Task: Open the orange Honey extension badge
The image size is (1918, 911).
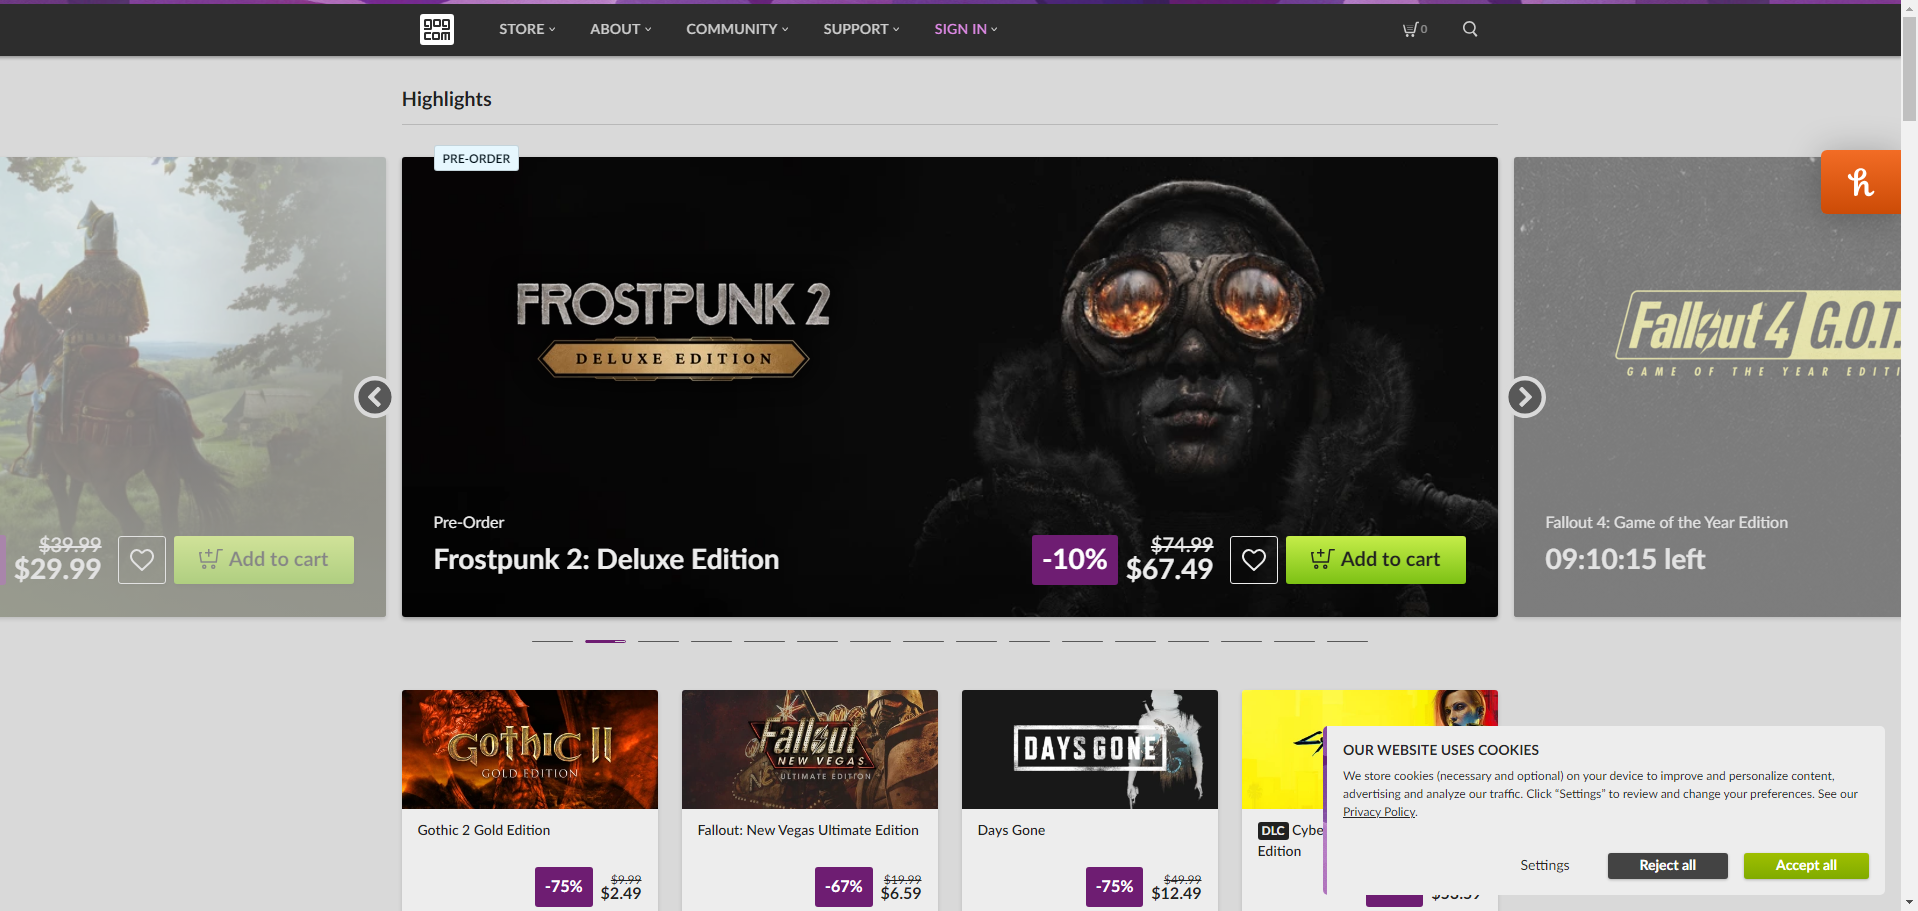Action: click(1860, 182)
